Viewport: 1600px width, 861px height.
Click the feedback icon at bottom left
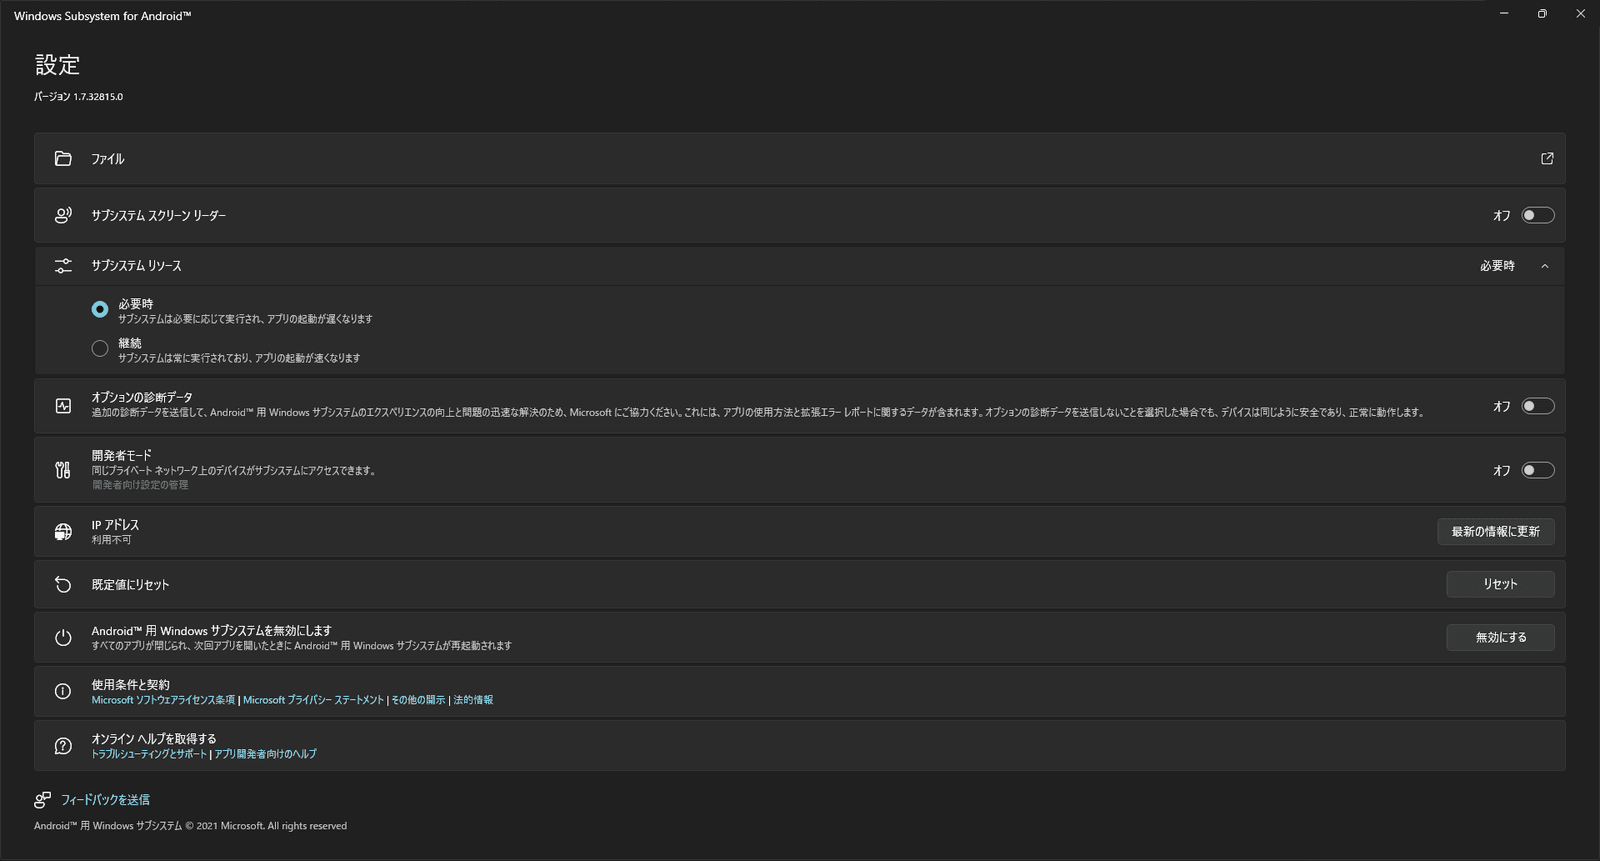tap(42, 800)
